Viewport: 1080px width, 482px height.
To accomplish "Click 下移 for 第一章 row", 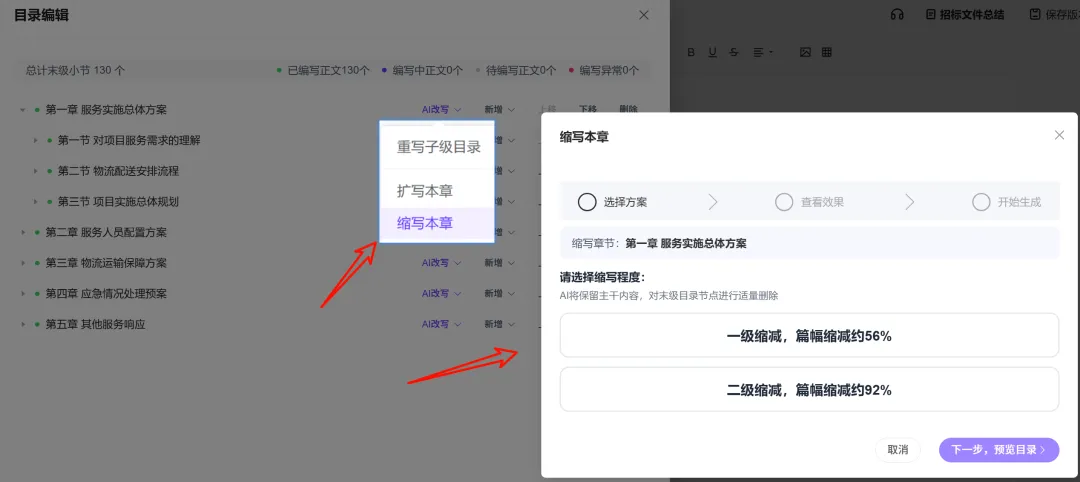I will coord(588,109).
